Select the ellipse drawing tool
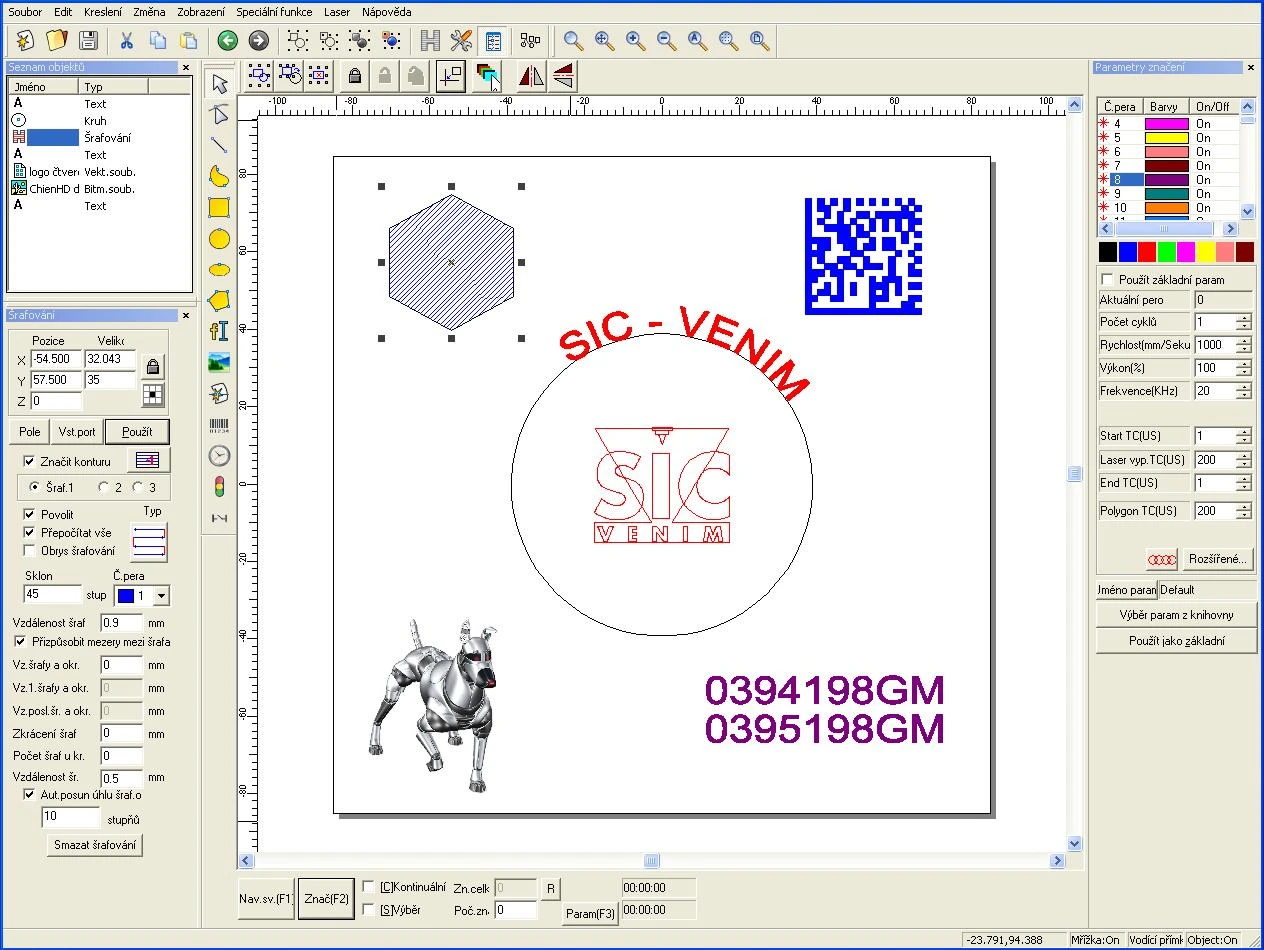 point(219,269)
